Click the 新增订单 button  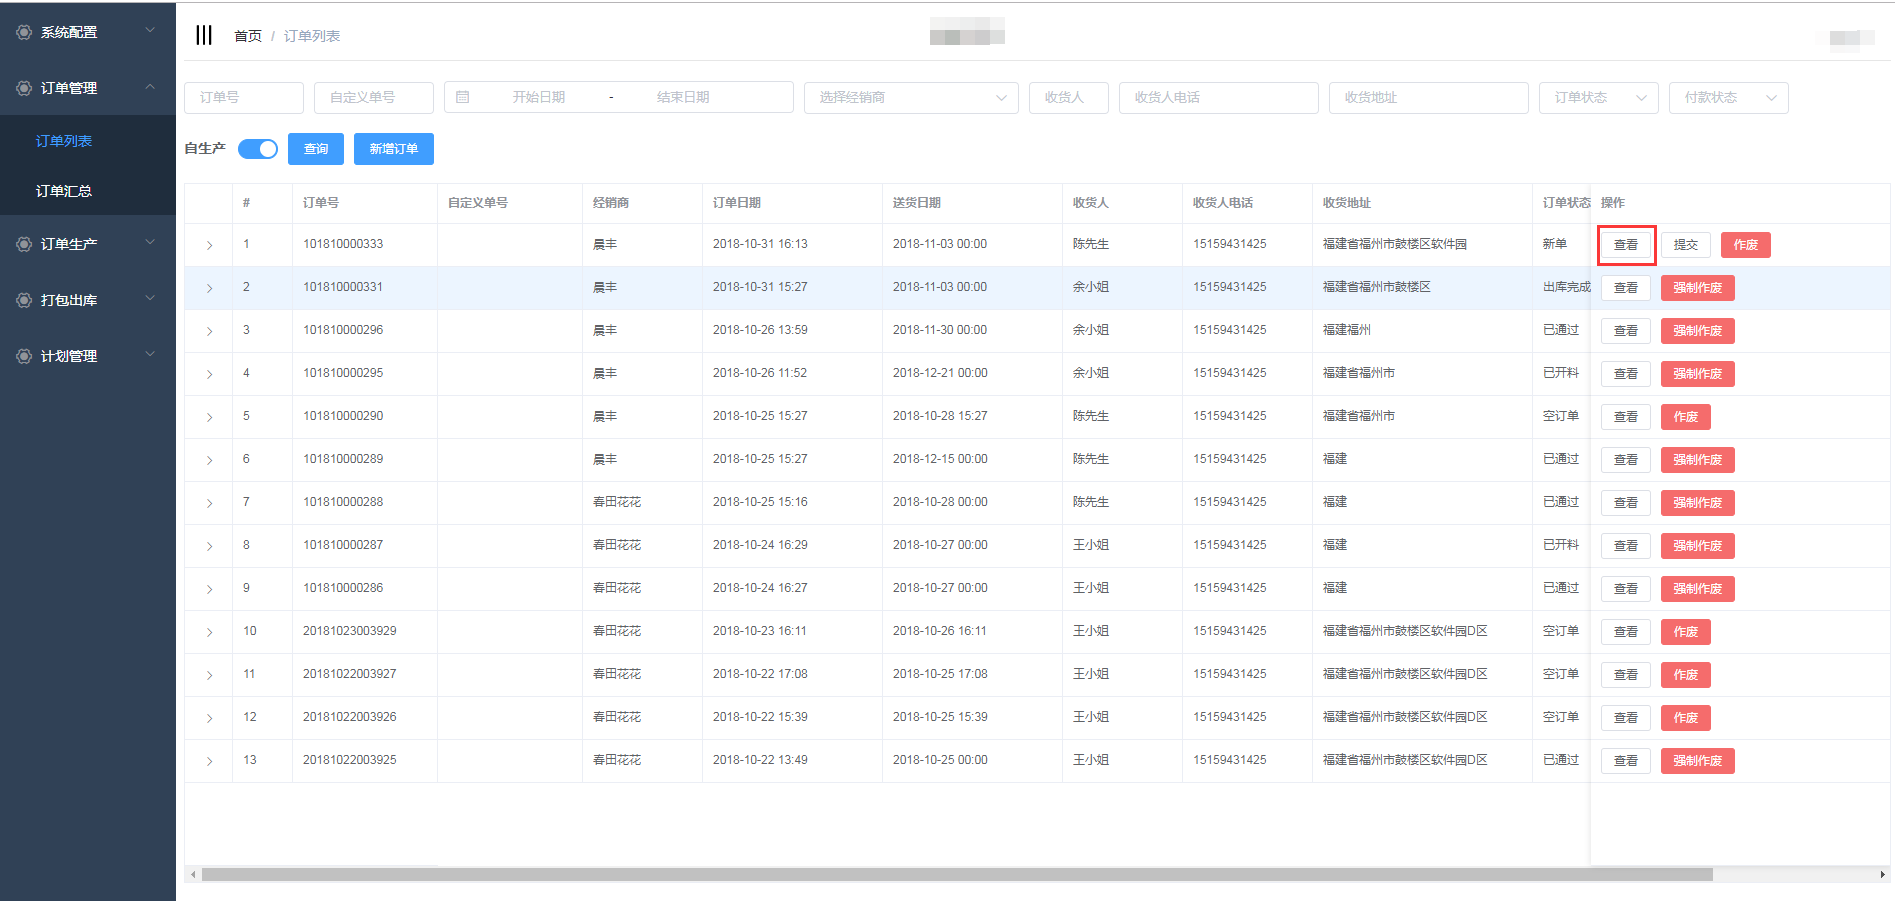[x=393, y=149]
